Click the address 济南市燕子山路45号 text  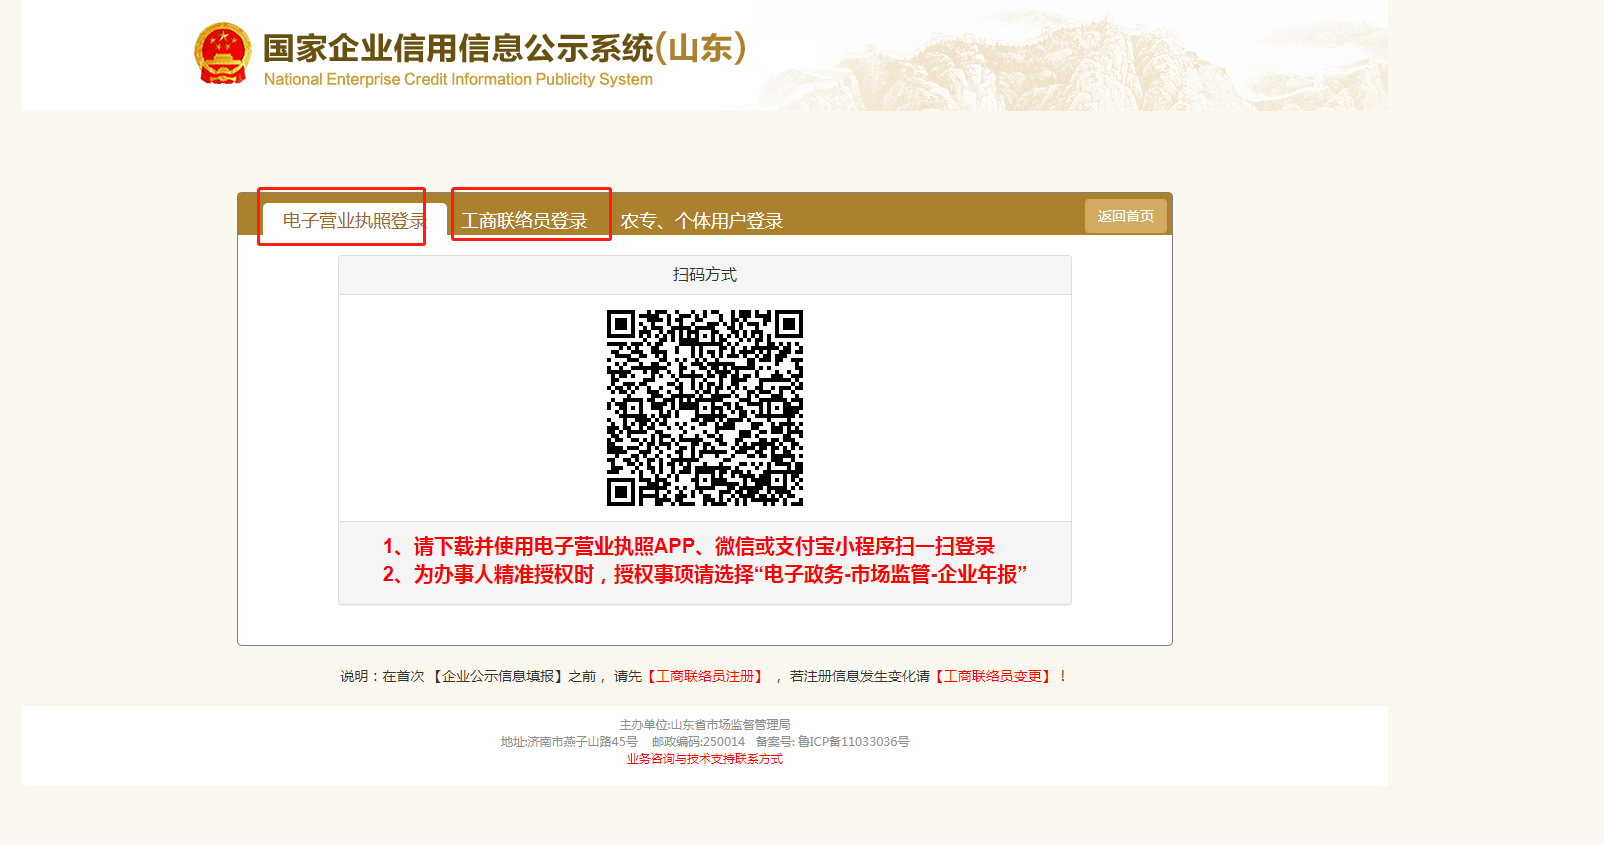[x=569, y=741]
